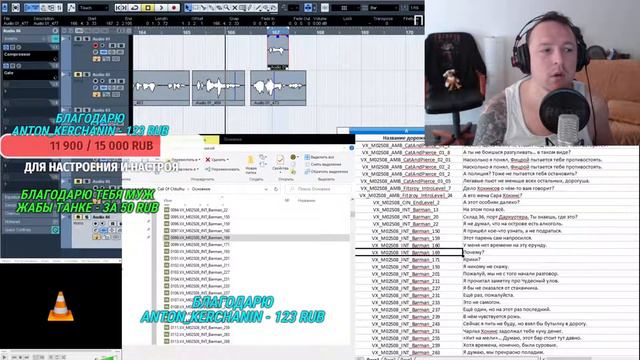Click bar 168 on timeline ruler
640x360 pixels.
point(320,32)
